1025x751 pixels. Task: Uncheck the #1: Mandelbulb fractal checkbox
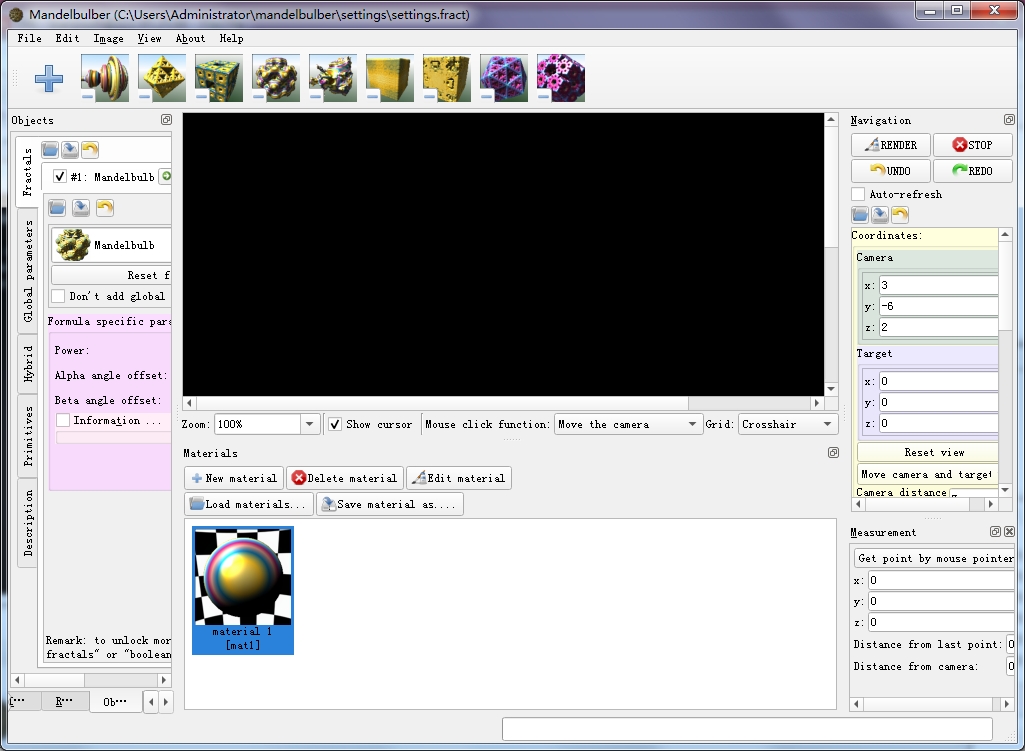(x=60, y=177)
